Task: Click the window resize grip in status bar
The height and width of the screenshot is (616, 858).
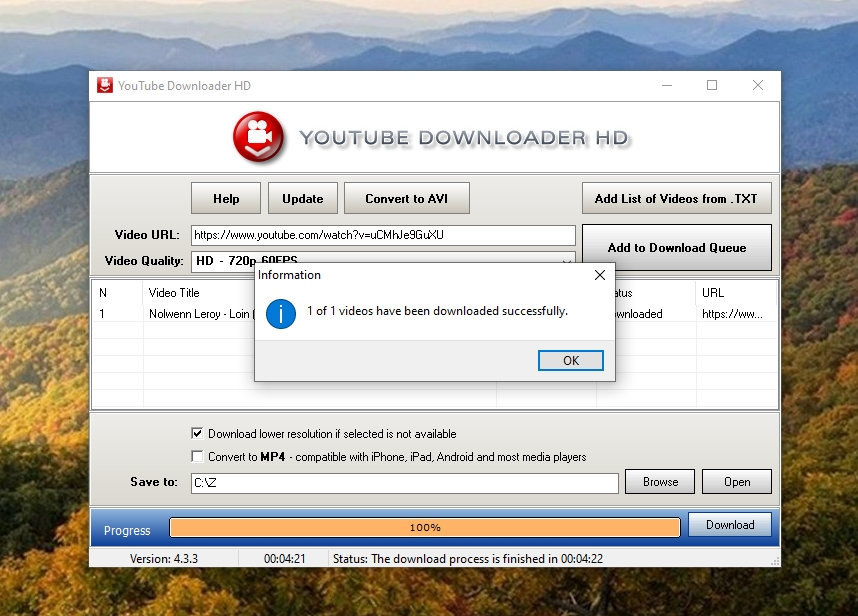Action: (x=775, y=561)
